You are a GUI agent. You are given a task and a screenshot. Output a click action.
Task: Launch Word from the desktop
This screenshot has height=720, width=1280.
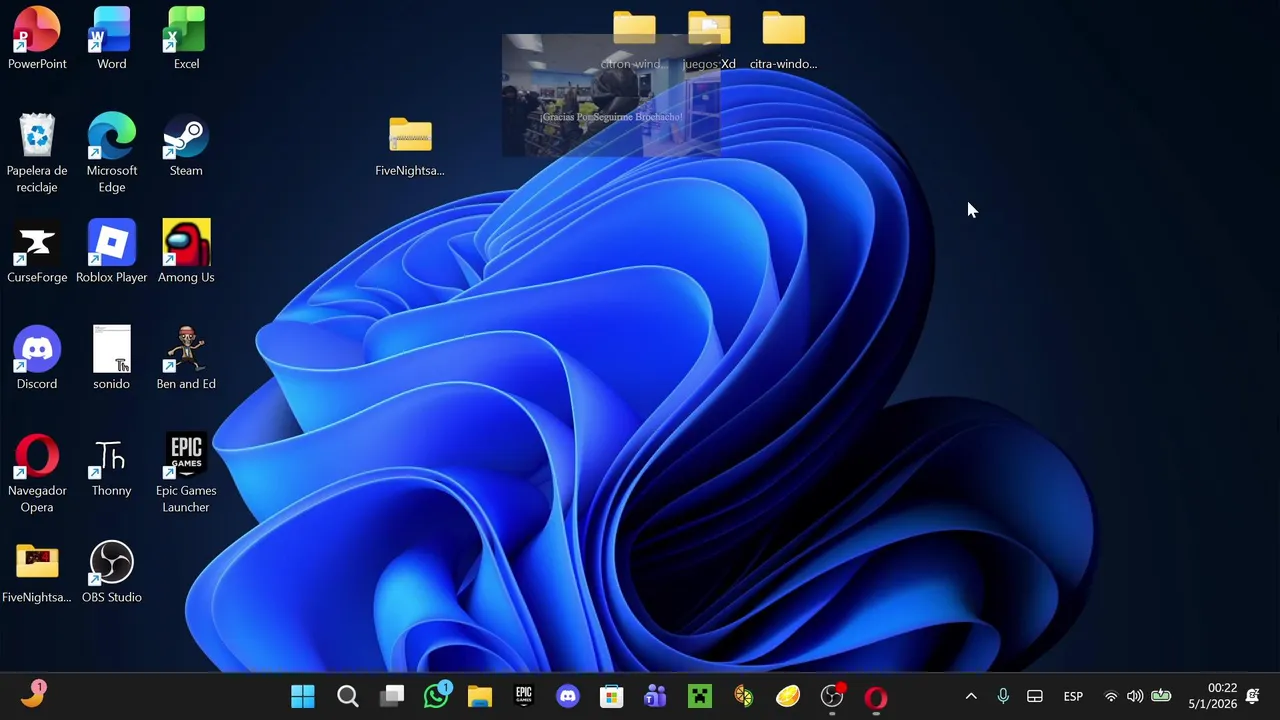(x=111, y=38)
